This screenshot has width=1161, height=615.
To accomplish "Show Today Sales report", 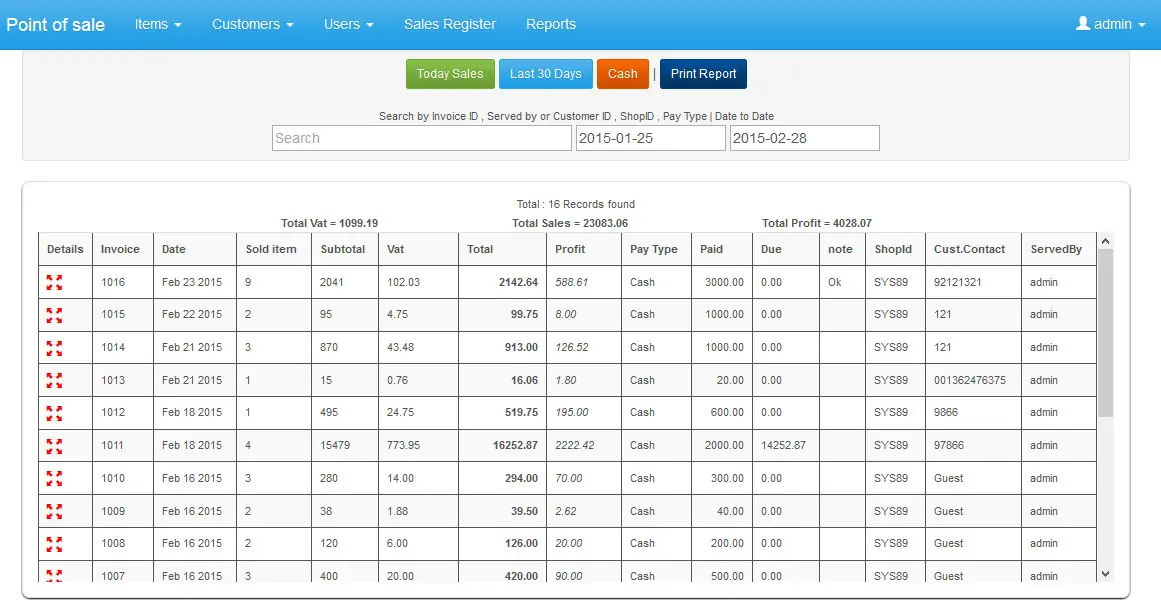I will click(x=450, y=74).
